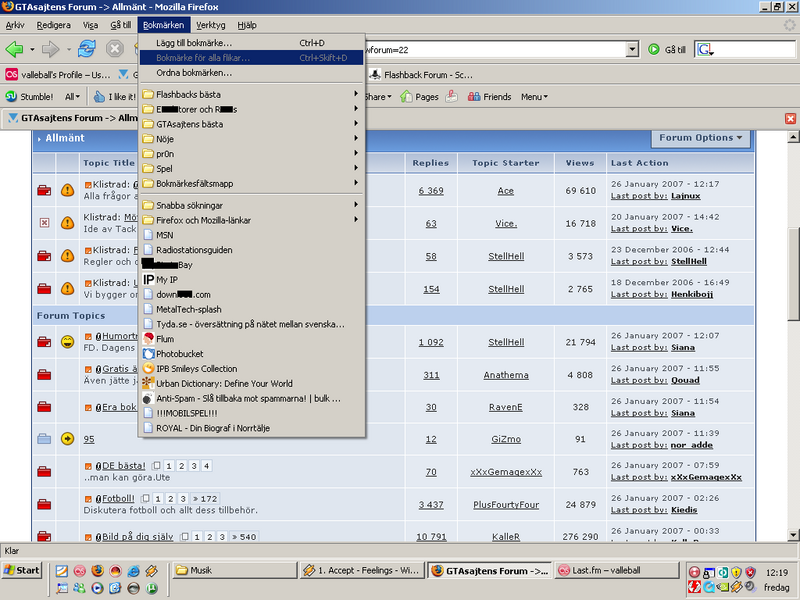Reload the page with the refresh icon
The width and height of the screenshot is (800, 600).
click(87, 49)
